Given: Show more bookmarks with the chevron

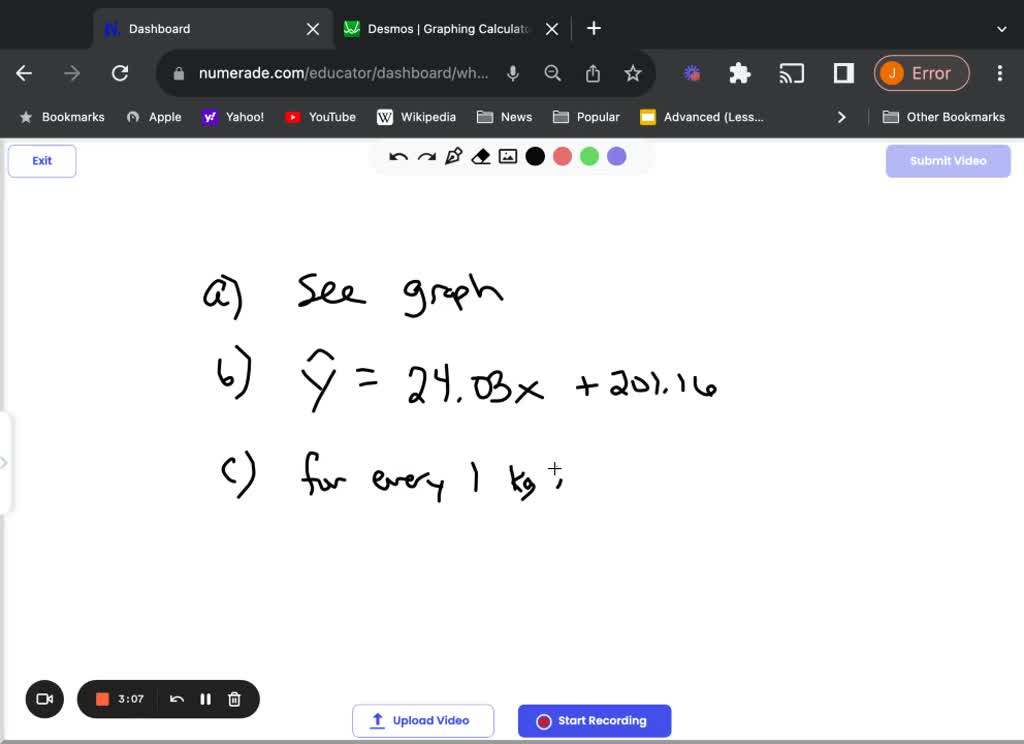Looking at the screenshot, I should tap(841, 117).
